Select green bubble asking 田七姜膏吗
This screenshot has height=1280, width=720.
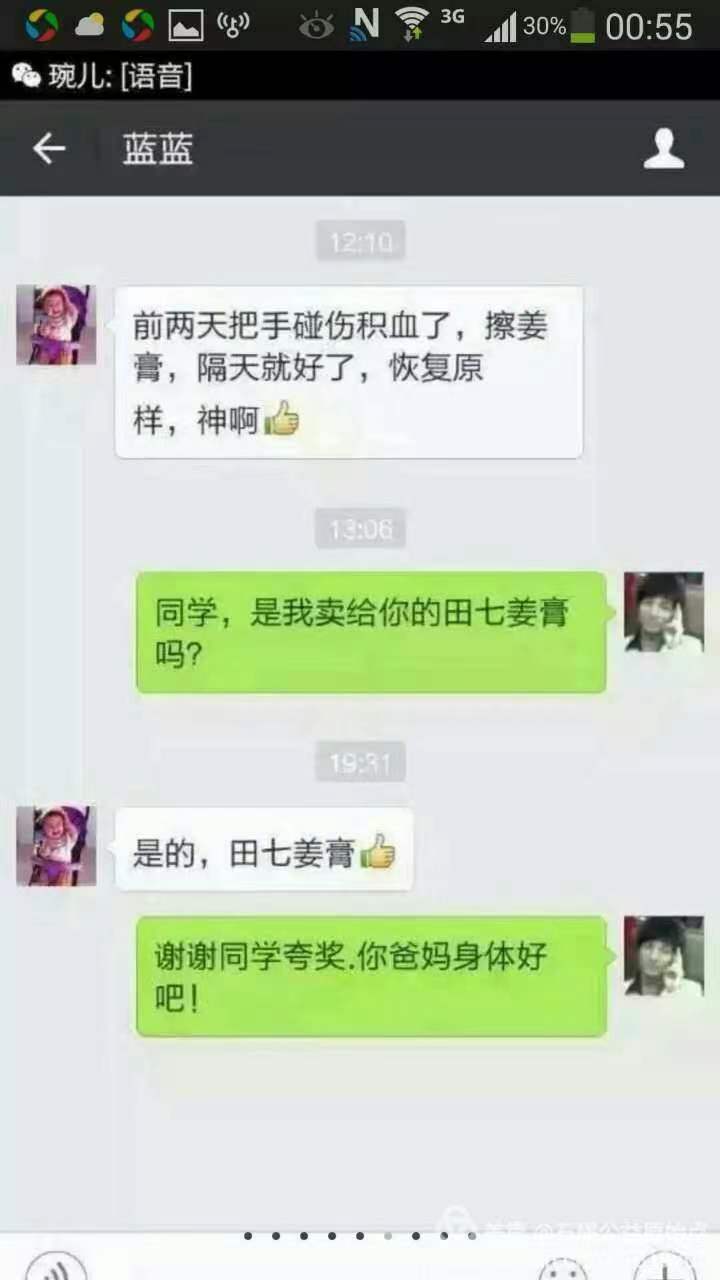click(371, 632)
